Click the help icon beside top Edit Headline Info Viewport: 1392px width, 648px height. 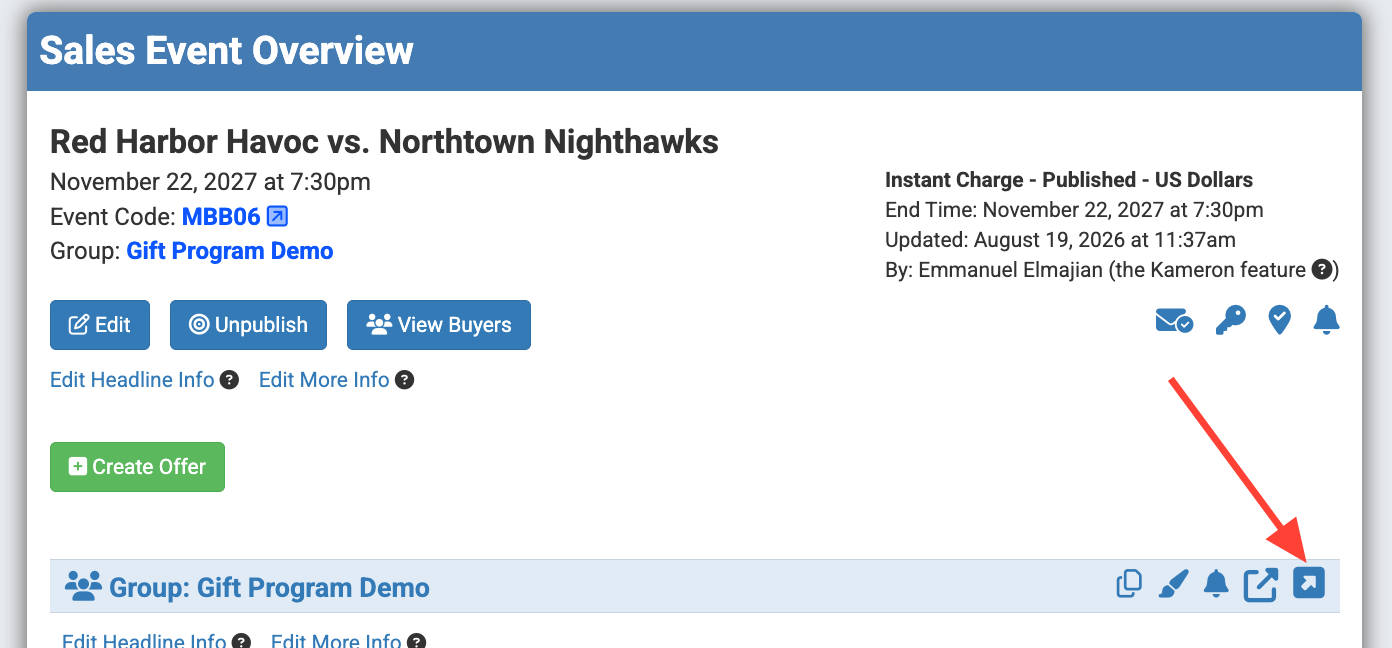pos(229,380)
